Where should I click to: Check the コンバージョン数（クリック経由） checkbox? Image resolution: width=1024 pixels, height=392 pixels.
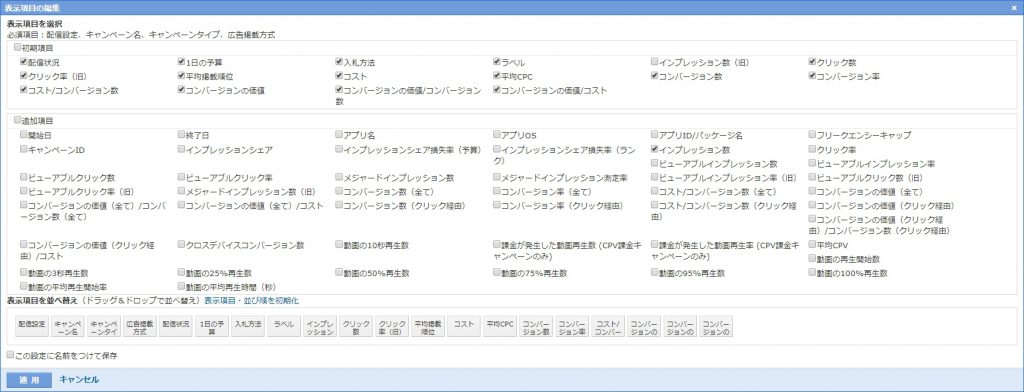pos(339,204)
